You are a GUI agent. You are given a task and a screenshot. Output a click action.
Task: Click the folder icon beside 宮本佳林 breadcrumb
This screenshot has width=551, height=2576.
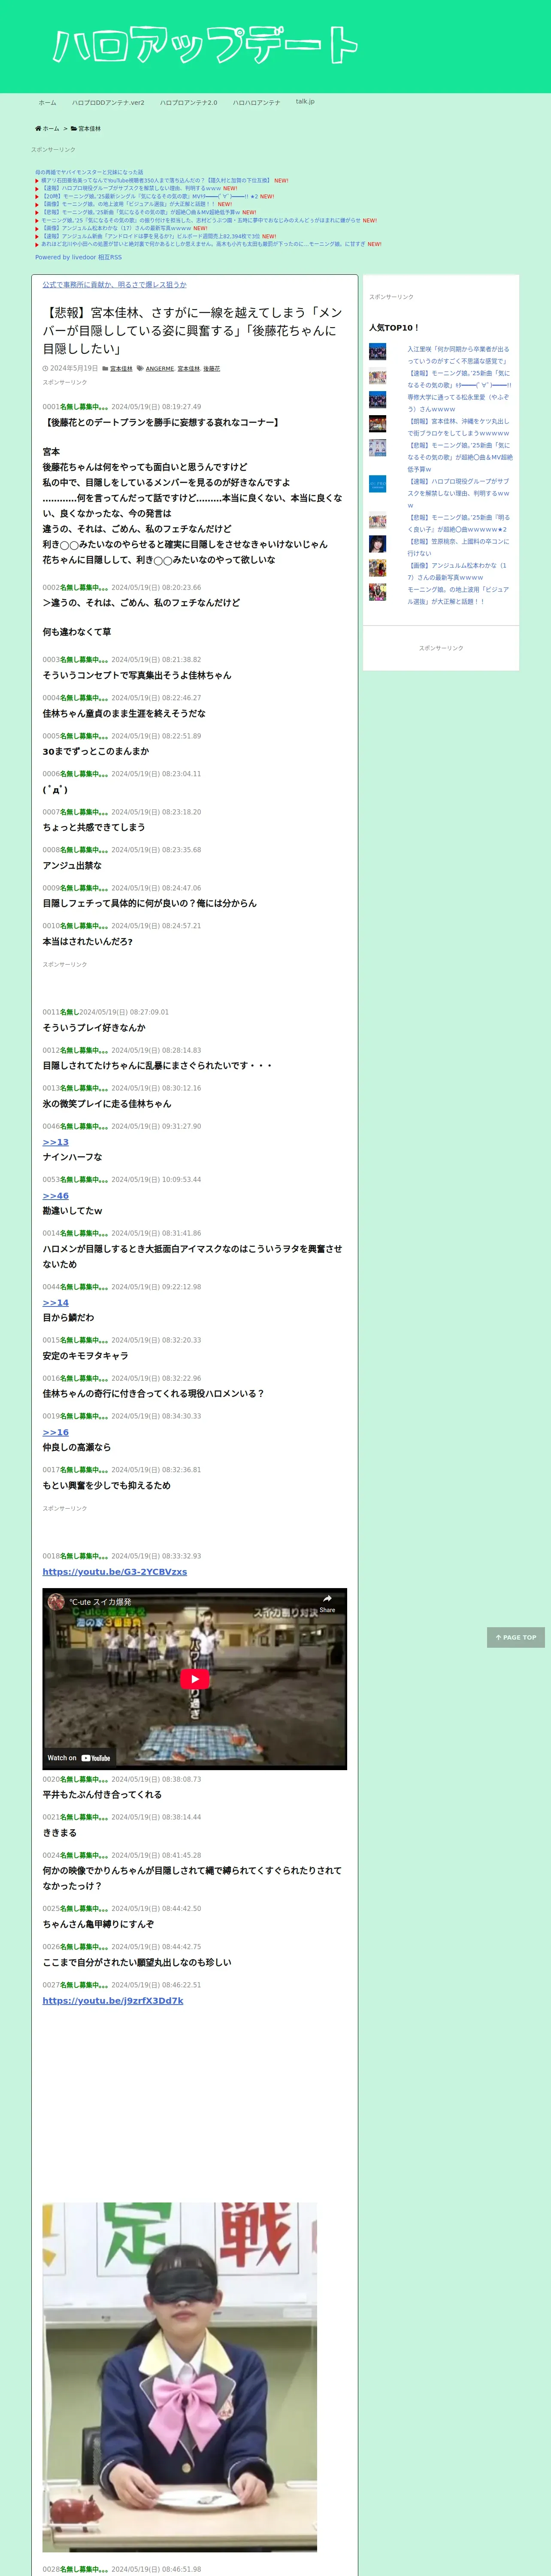pyautogui.click(x=74, y=128)
